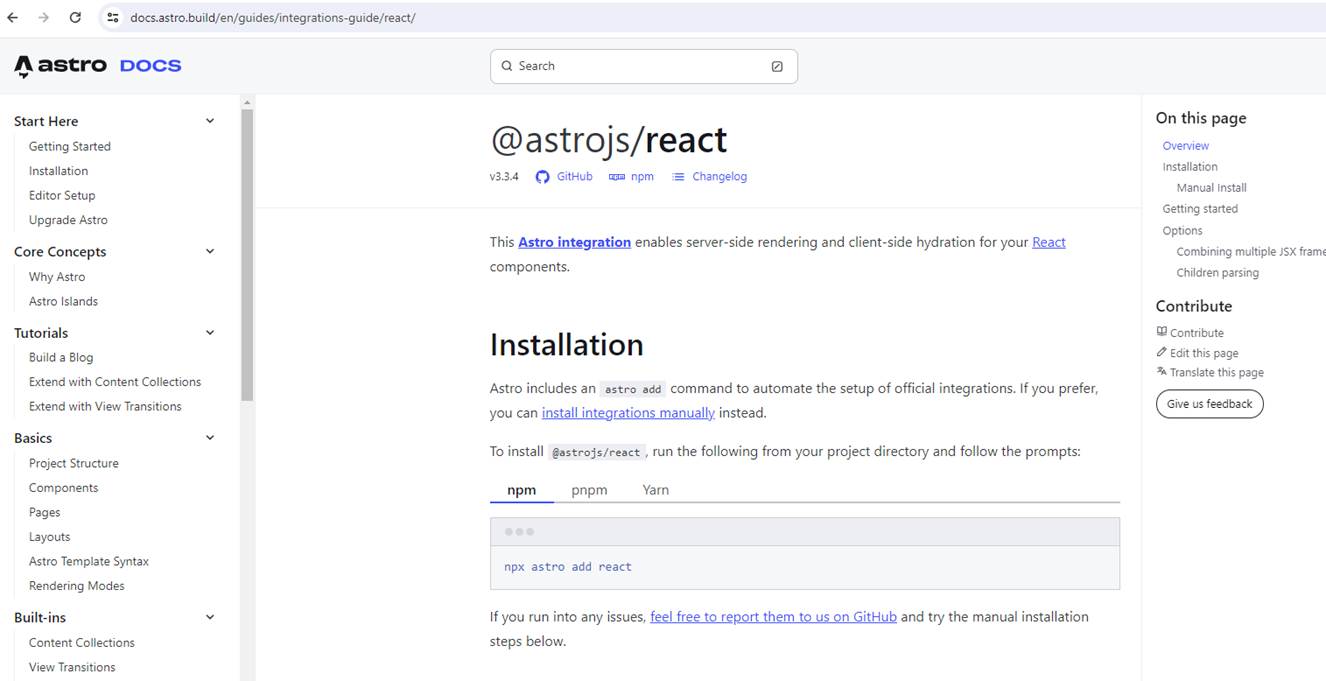Open Editor Setup in sidebar
The image size is (1326, 681).
click(62, 196)
